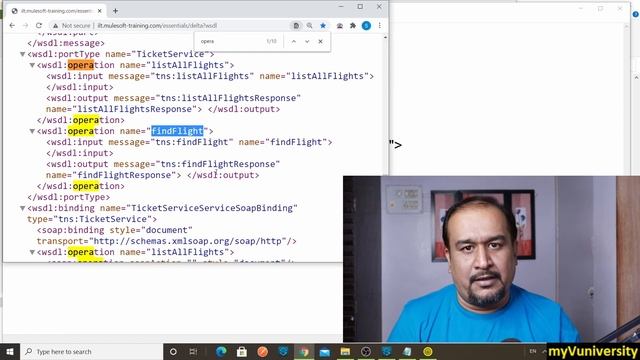Collapse the binding listAllFlights operation node
The width and height of the screenshot is (640, 360).
tap(32, 252)
